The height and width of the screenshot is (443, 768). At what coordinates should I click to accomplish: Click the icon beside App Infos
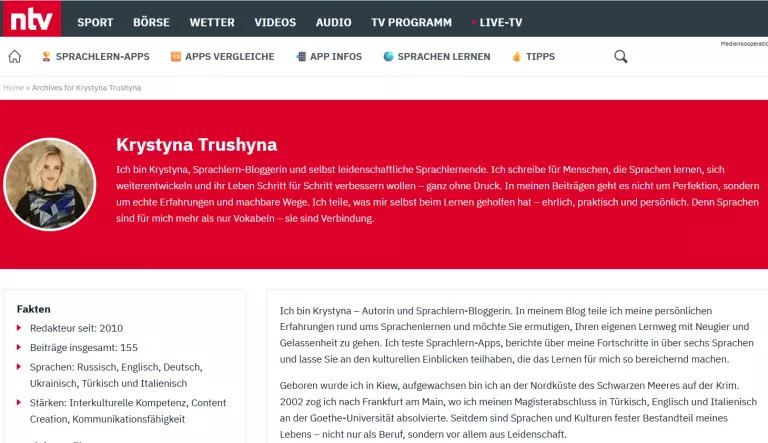click(301, 56)
